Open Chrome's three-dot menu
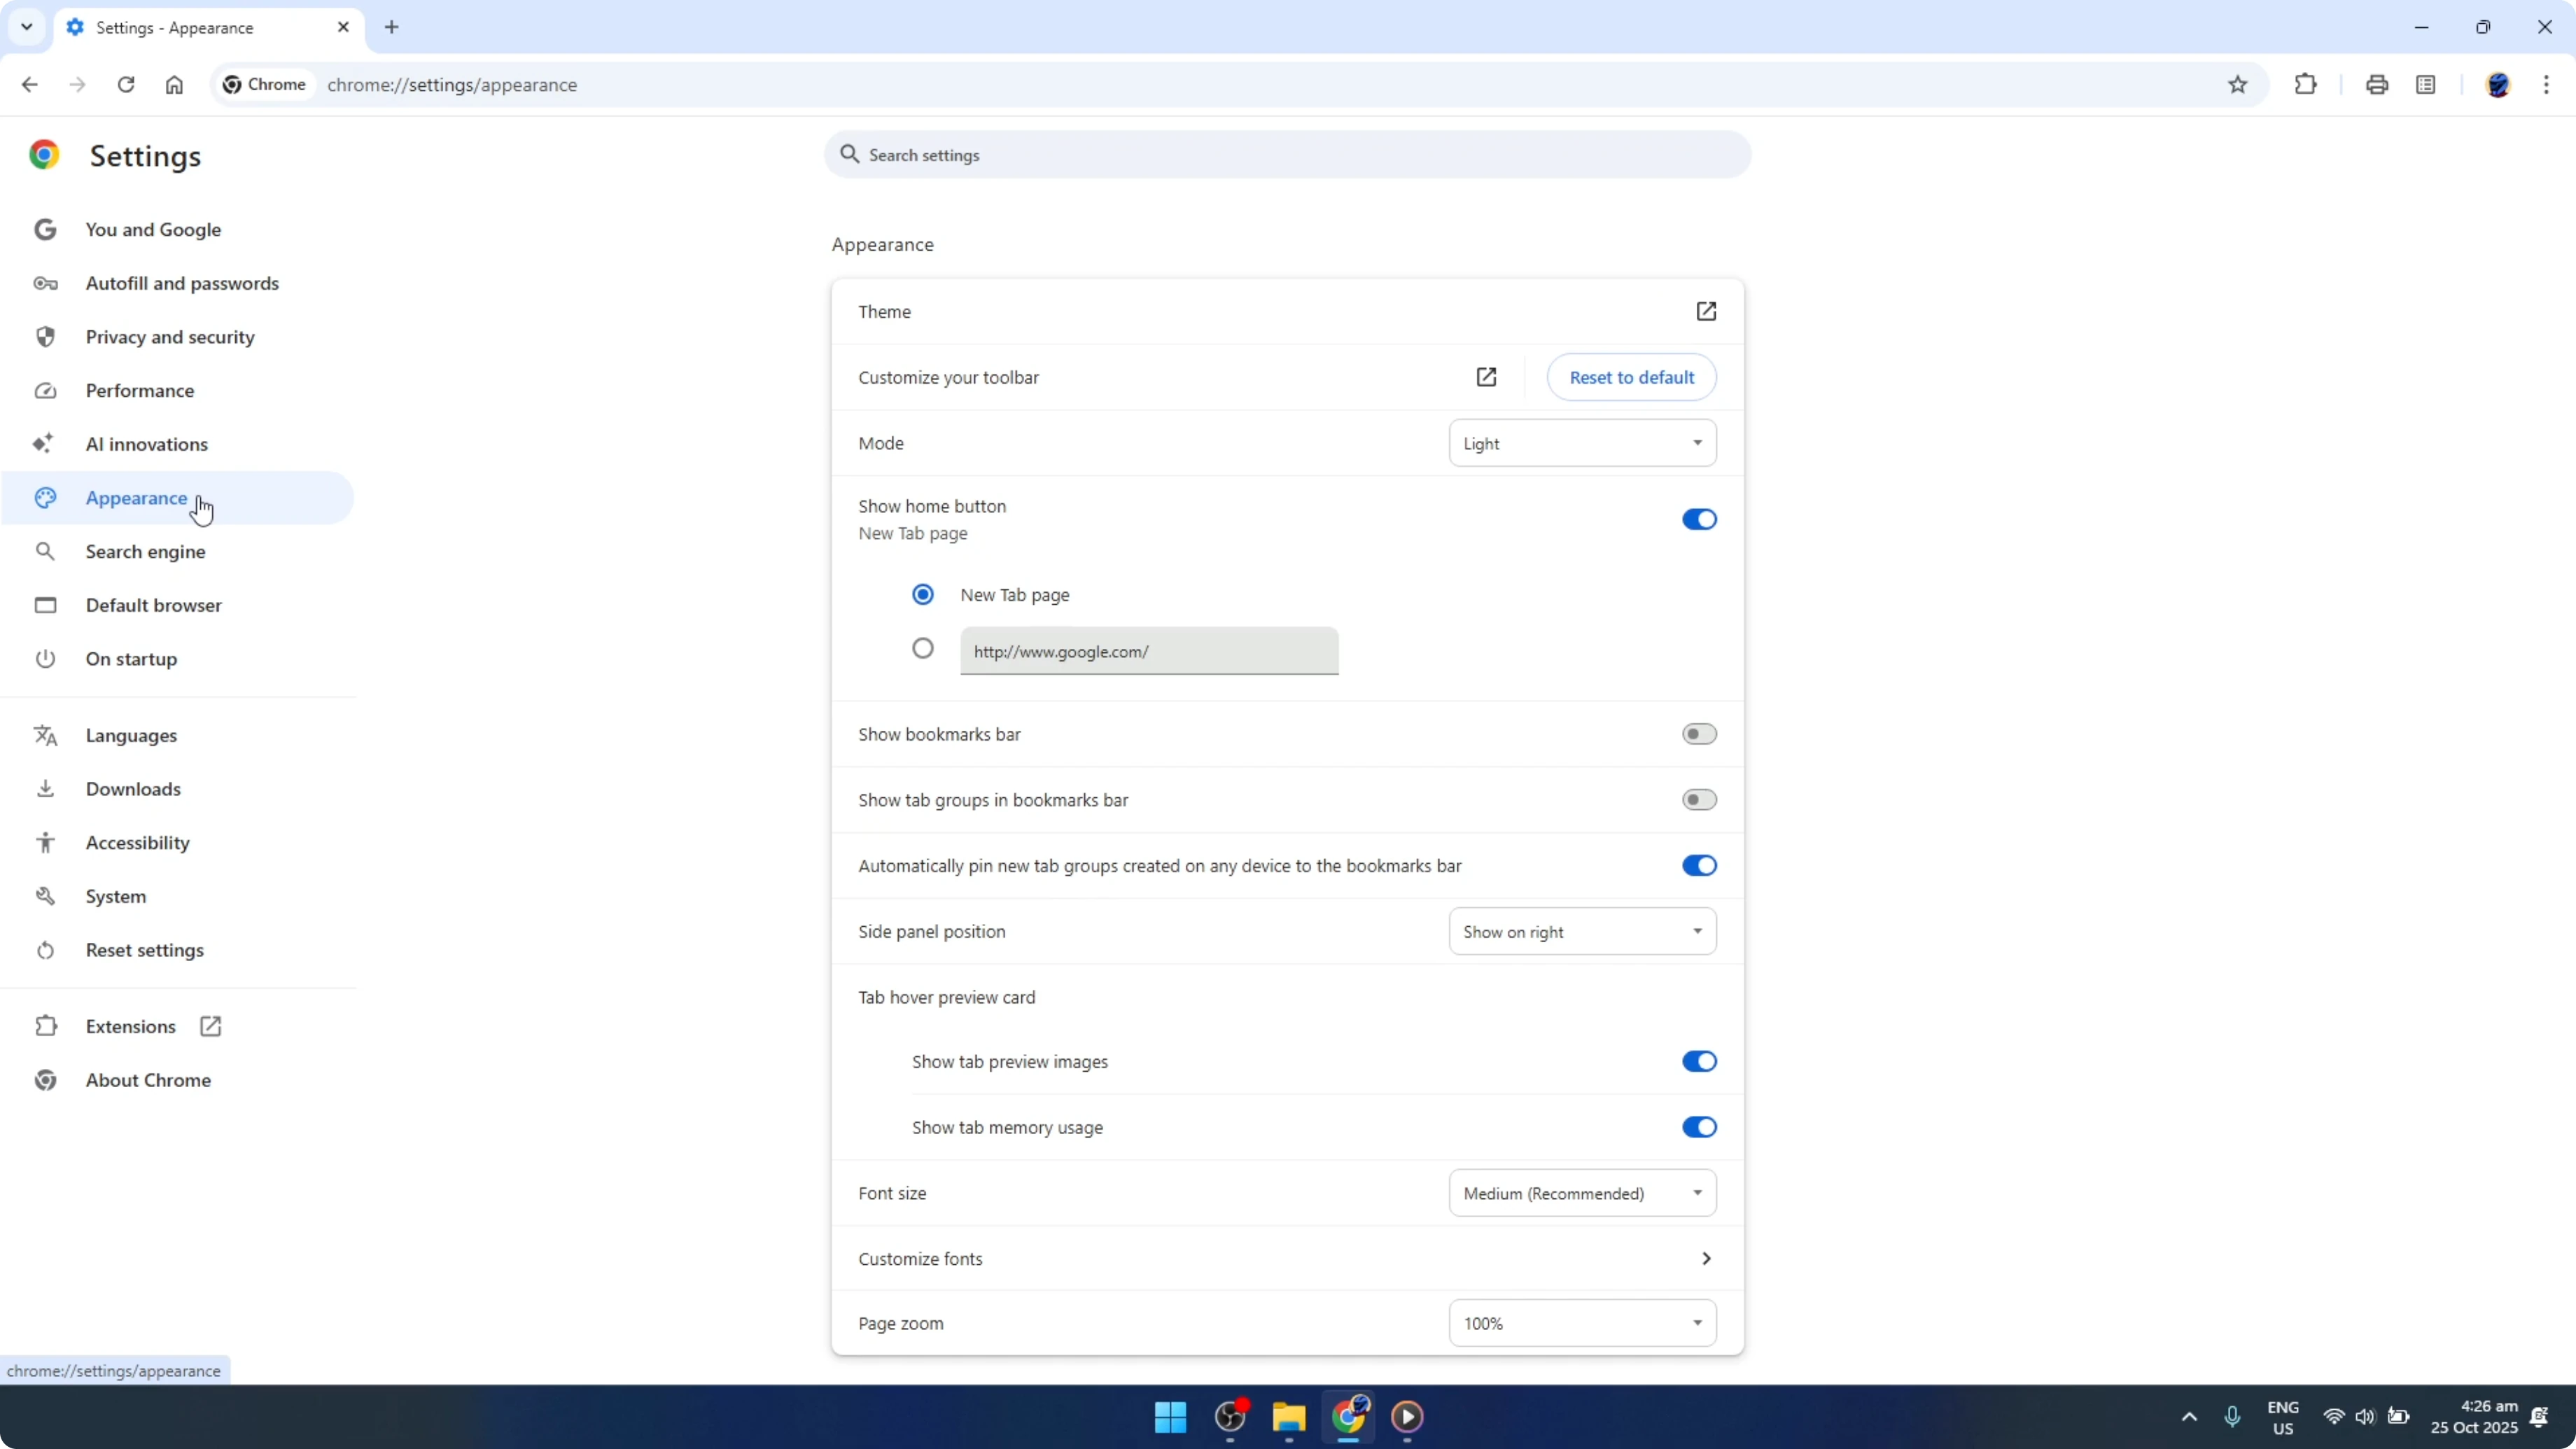This screenshot has height=1449, width=2576. [2548, 84]
